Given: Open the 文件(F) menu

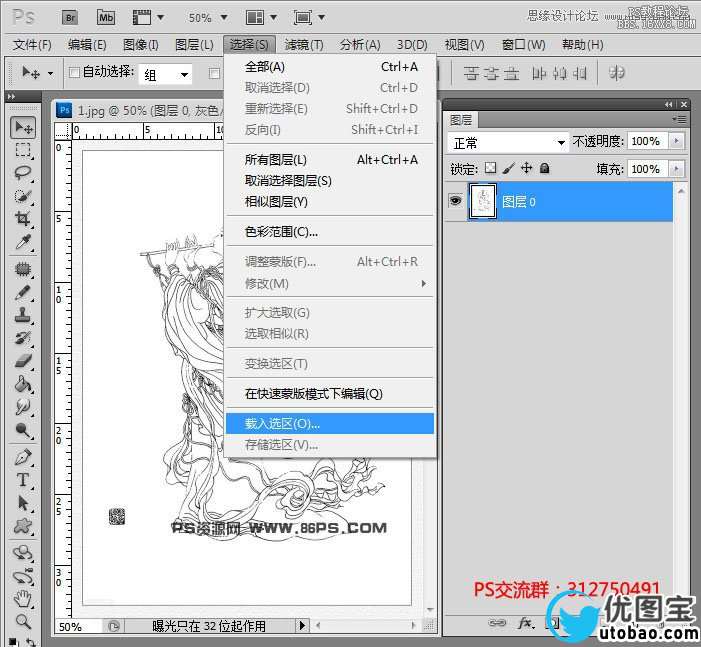Looking at the screenshot, I should pyautogui.click(x=32, y=45).
